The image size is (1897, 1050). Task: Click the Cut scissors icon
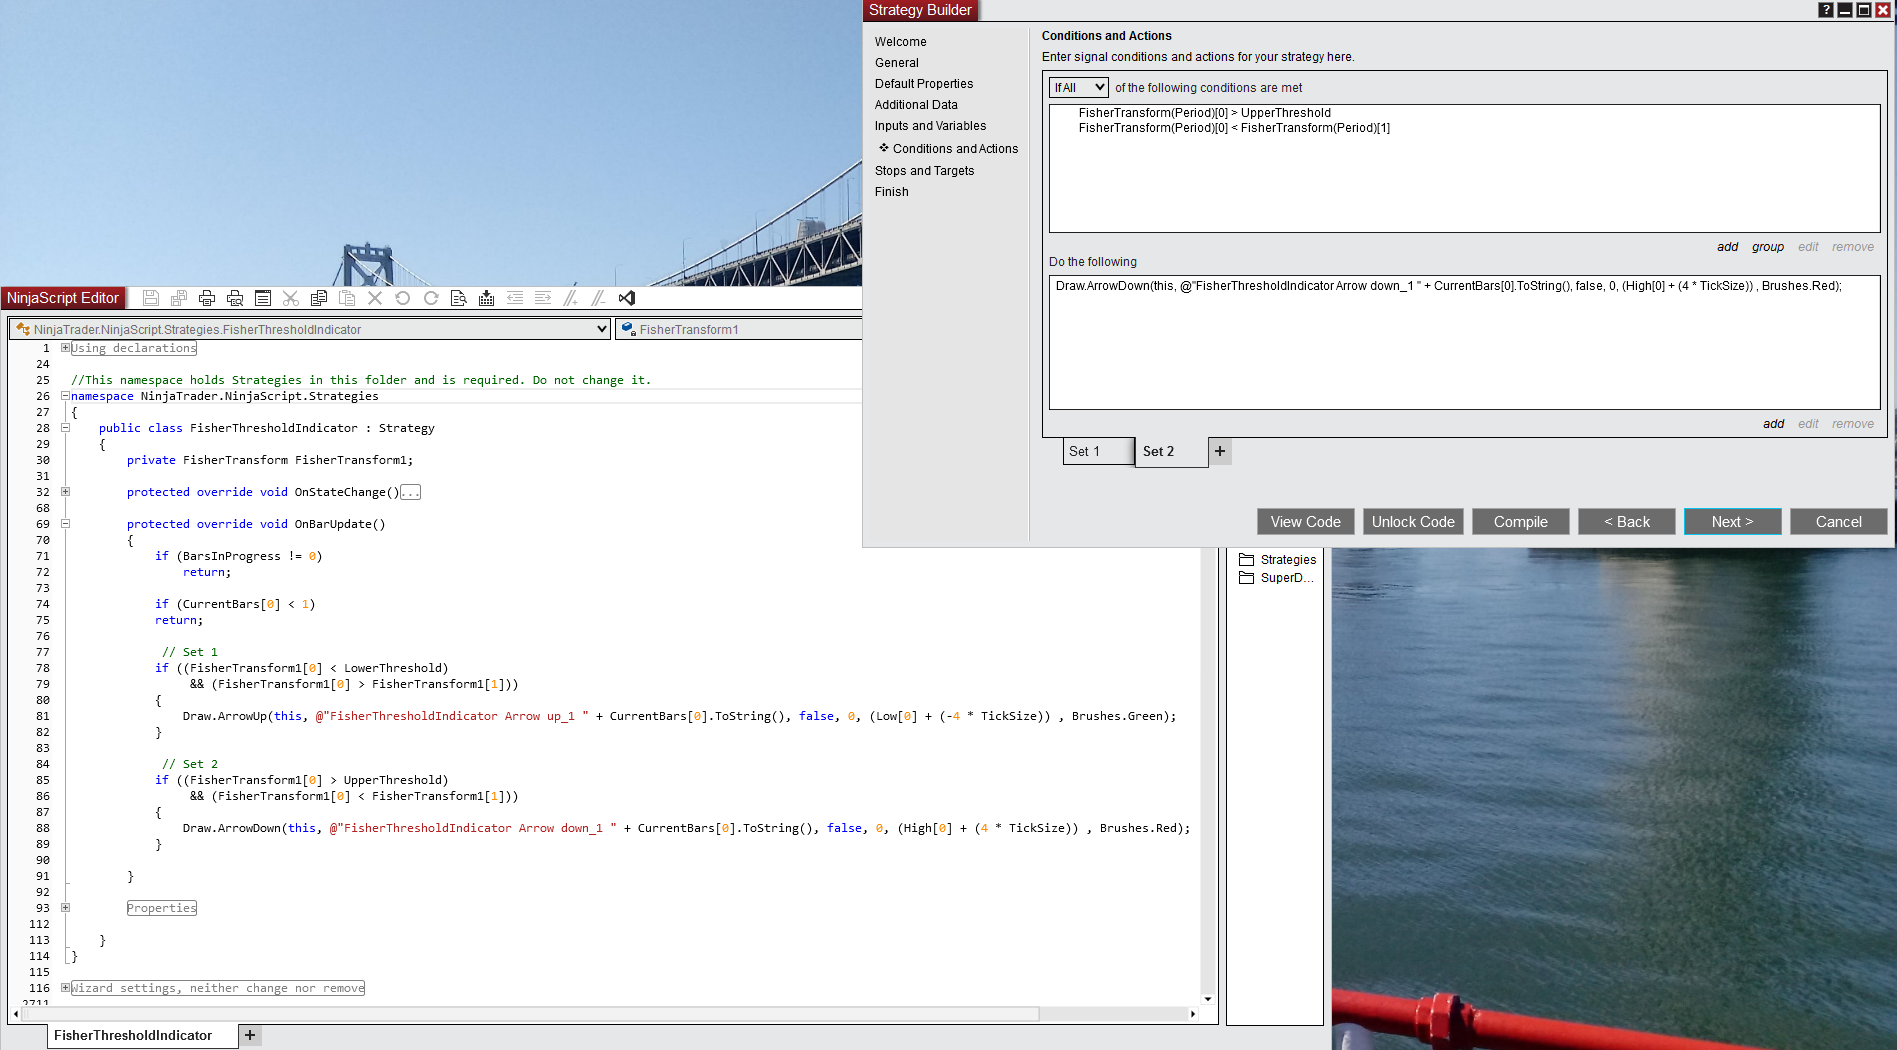click(291, 298)
